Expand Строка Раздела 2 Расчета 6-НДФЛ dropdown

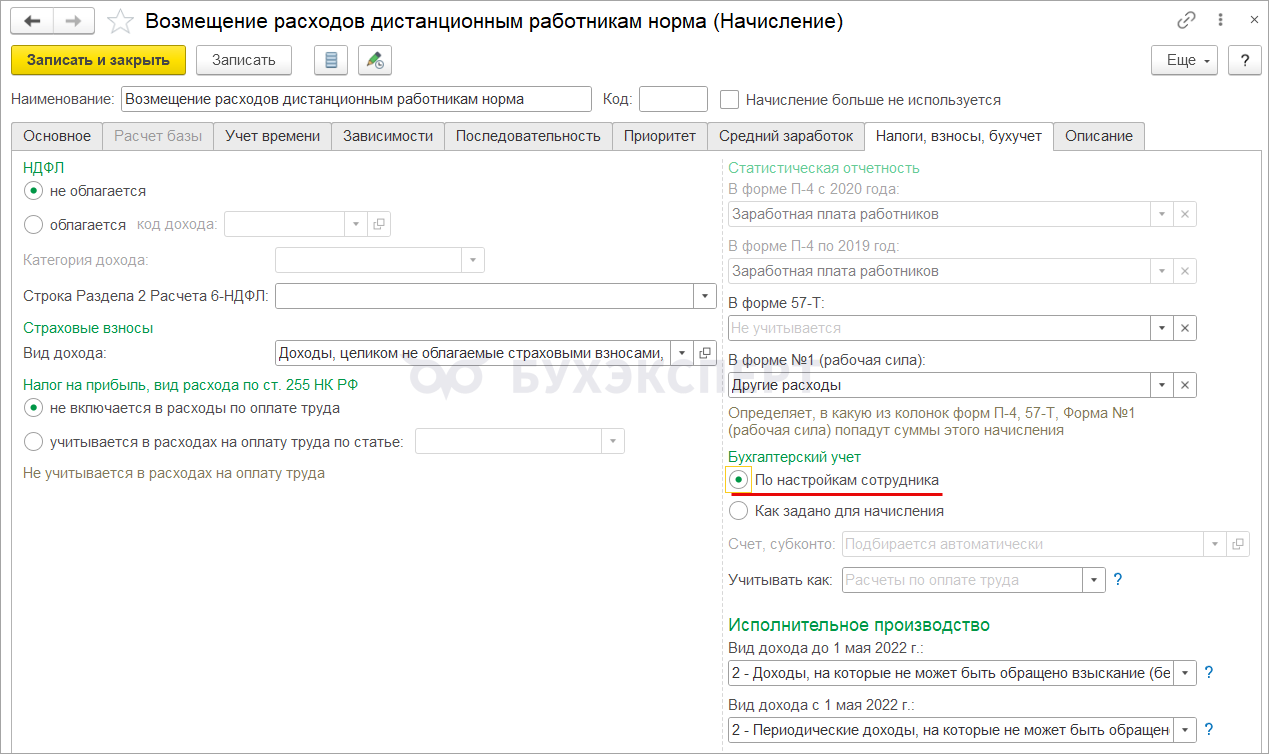(x=705, y=296)
